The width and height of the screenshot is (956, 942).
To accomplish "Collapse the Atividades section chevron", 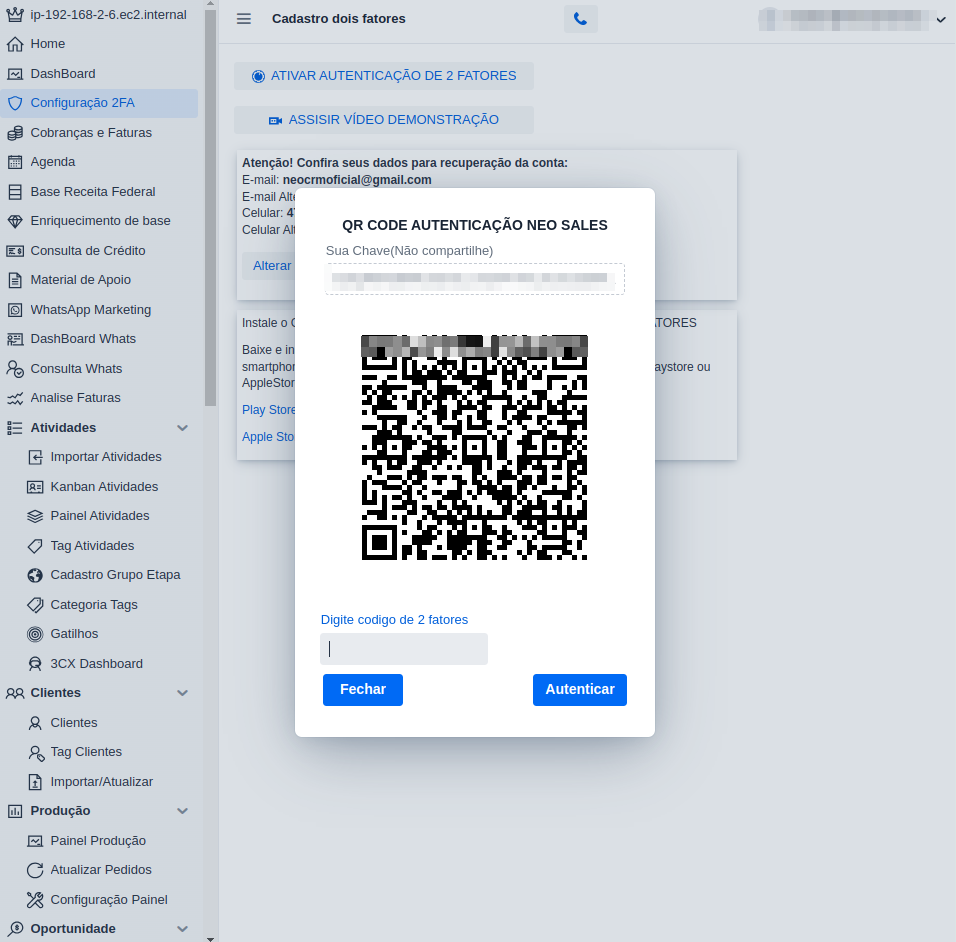I will tap(183, 428).
